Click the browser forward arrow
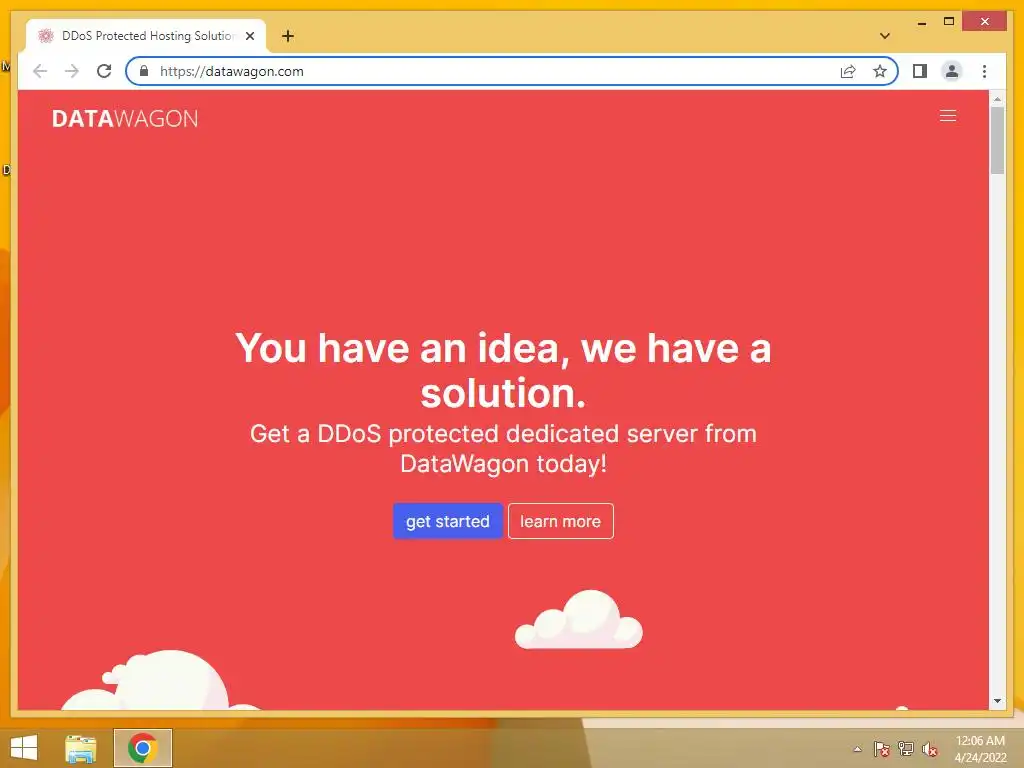The height and width of the screenshot is (768, 1024). pos(72,71)
